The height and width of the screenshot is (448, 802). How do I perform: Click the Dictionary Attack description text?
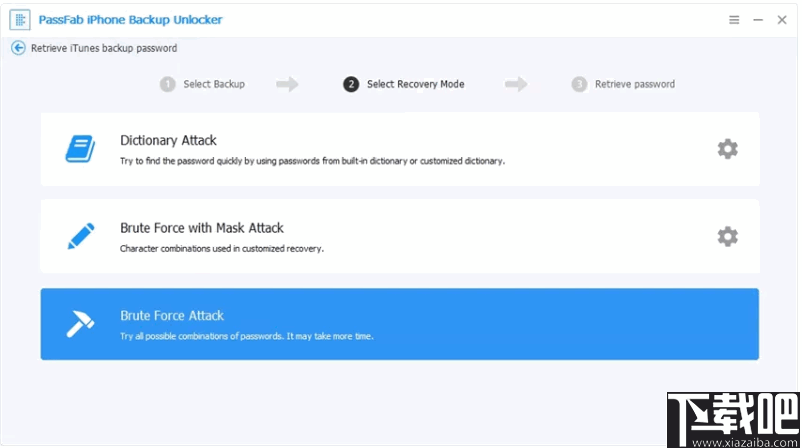313,161
